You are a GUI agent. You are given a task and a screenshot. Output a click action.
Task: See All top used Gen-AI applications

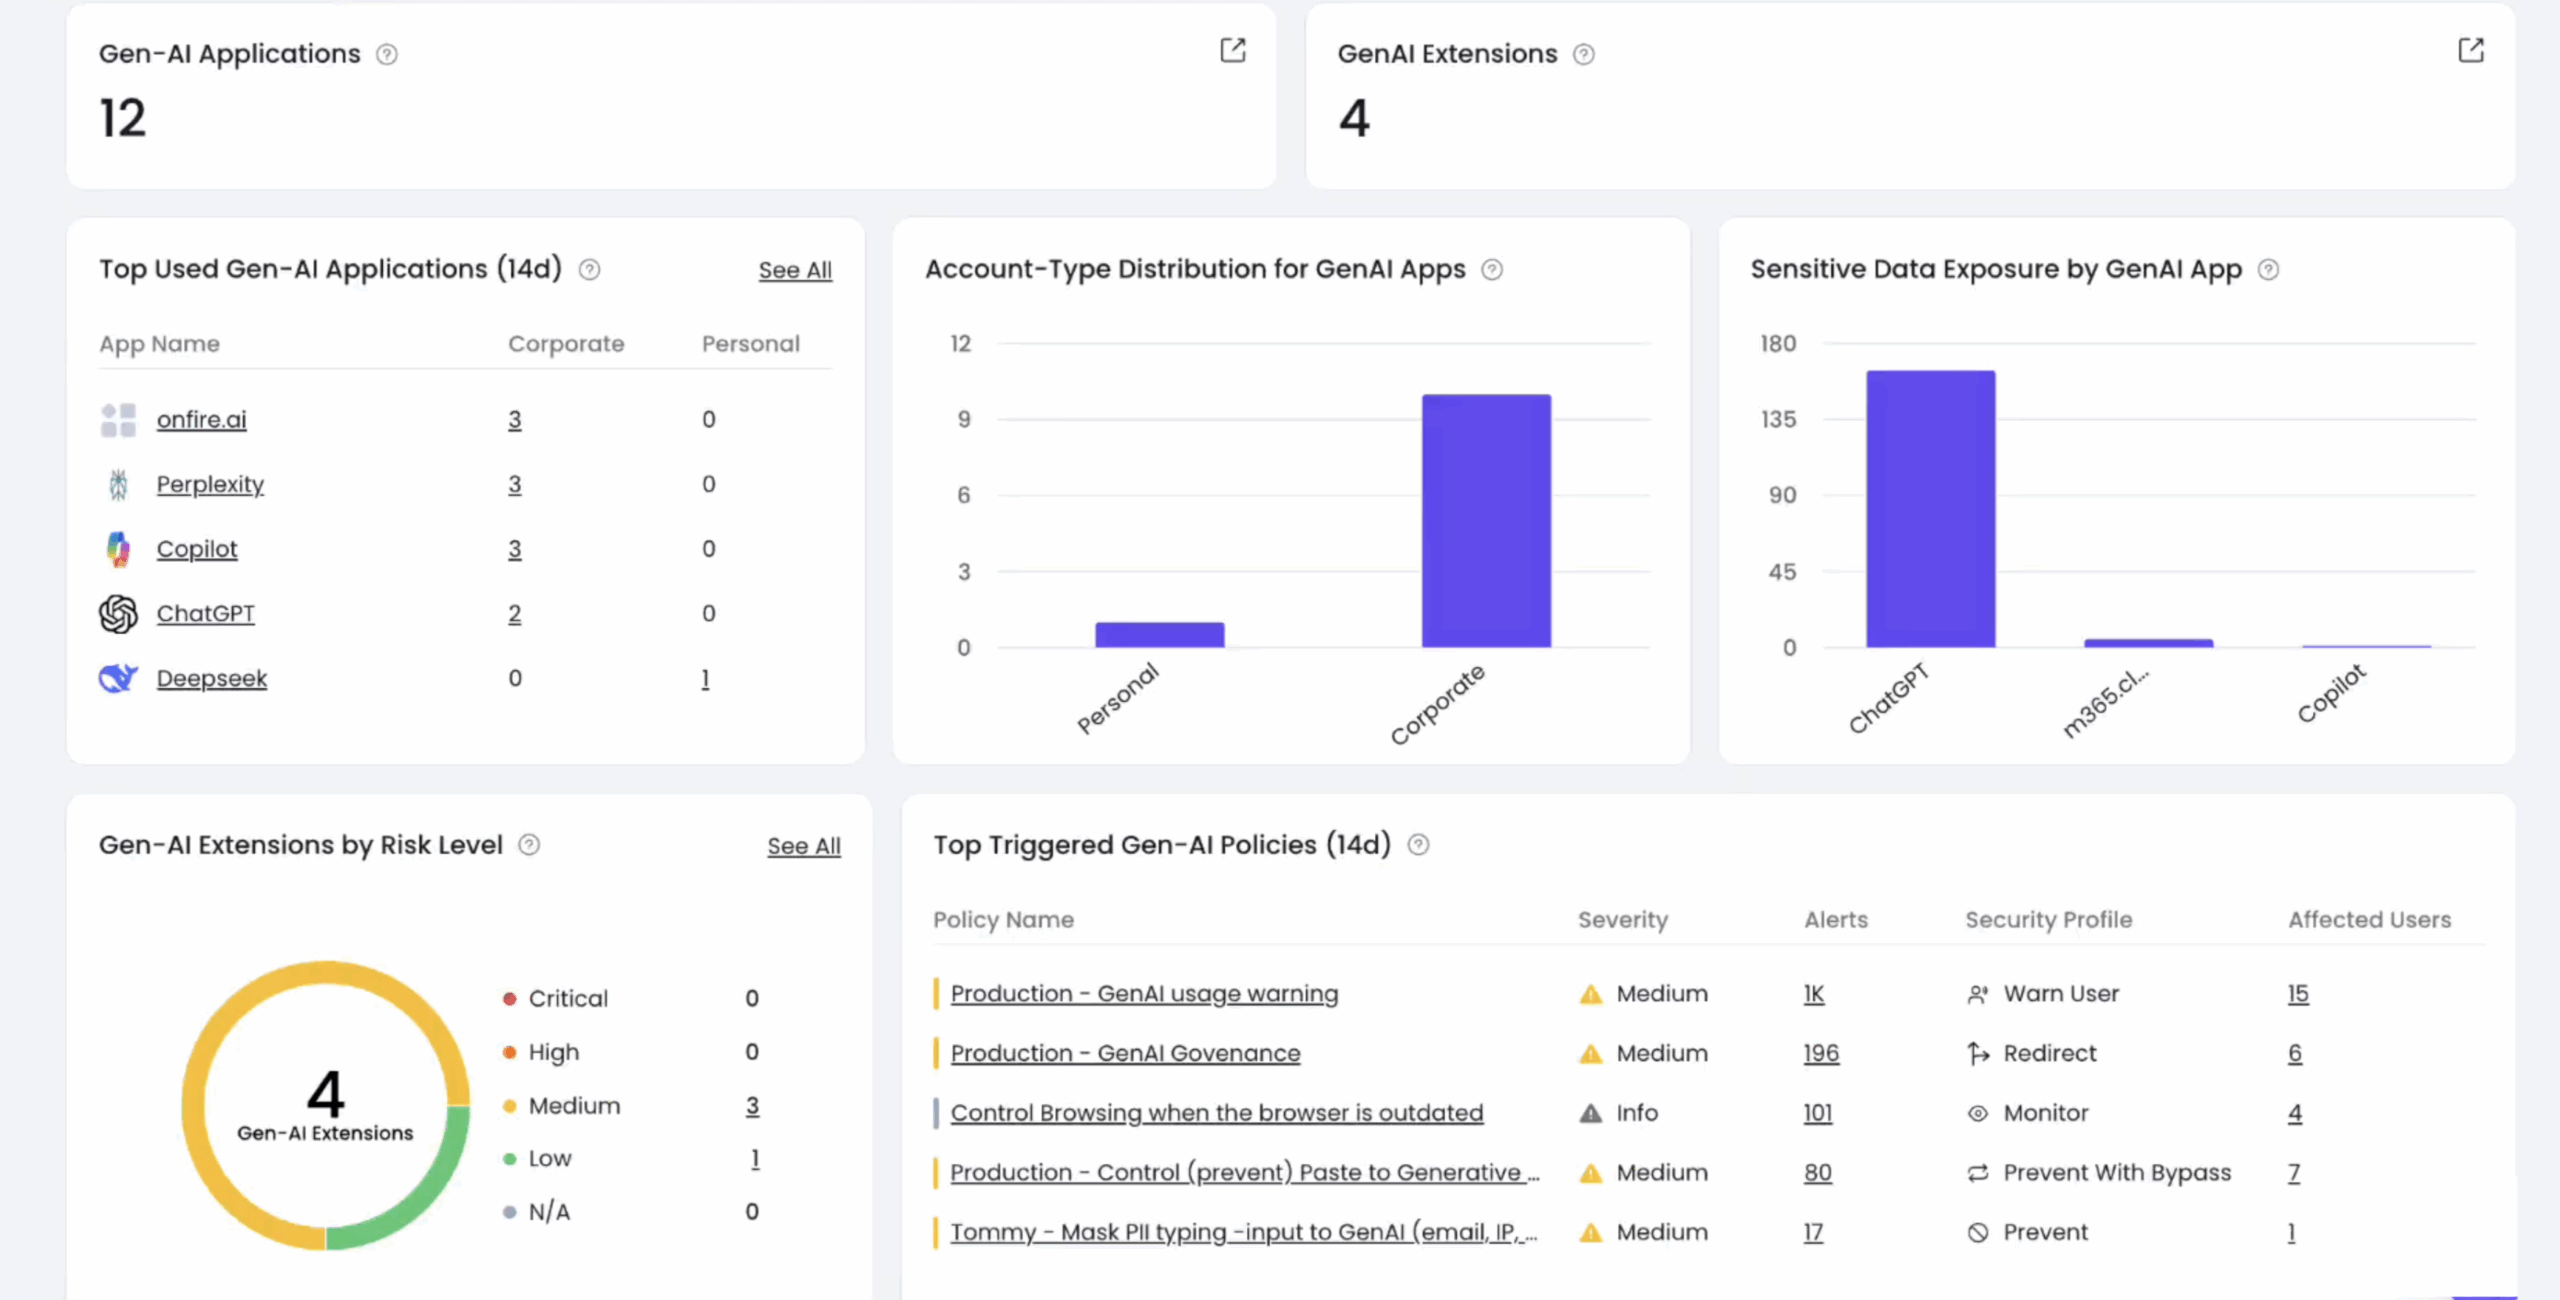[x=794, y=270]
